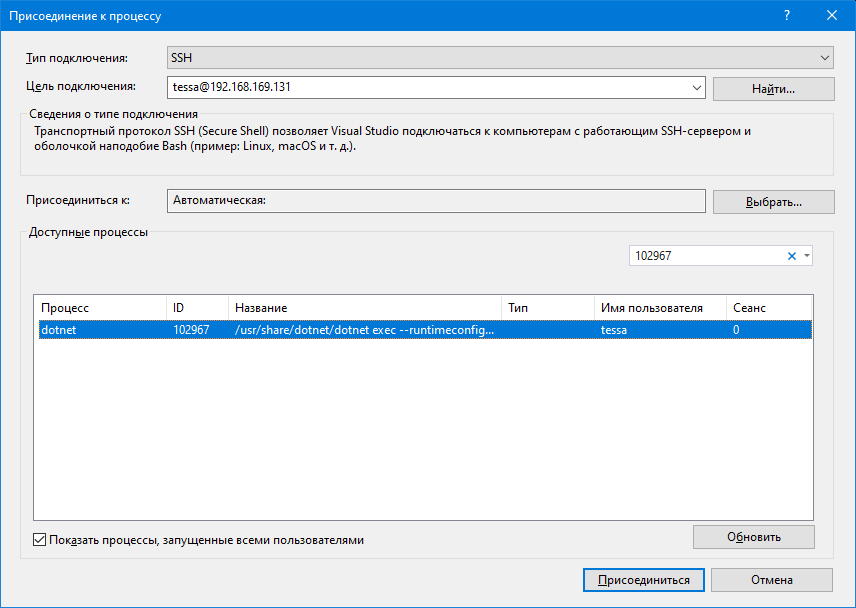856x608 pixels.
Task: Expand the connection target dropdown arrow
Action: coord(697,88)
